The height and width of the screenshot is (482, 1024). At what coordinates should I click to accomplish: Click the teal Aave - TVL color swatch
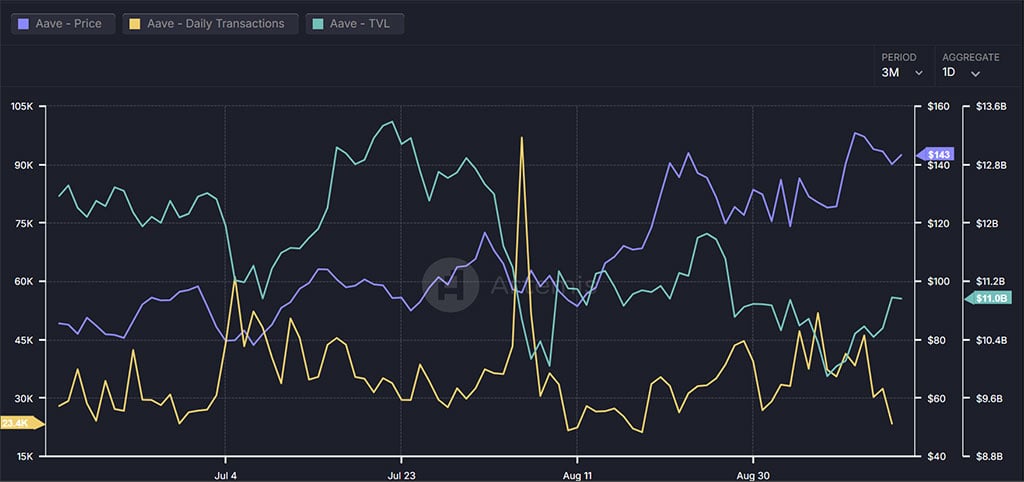point(318,24)
